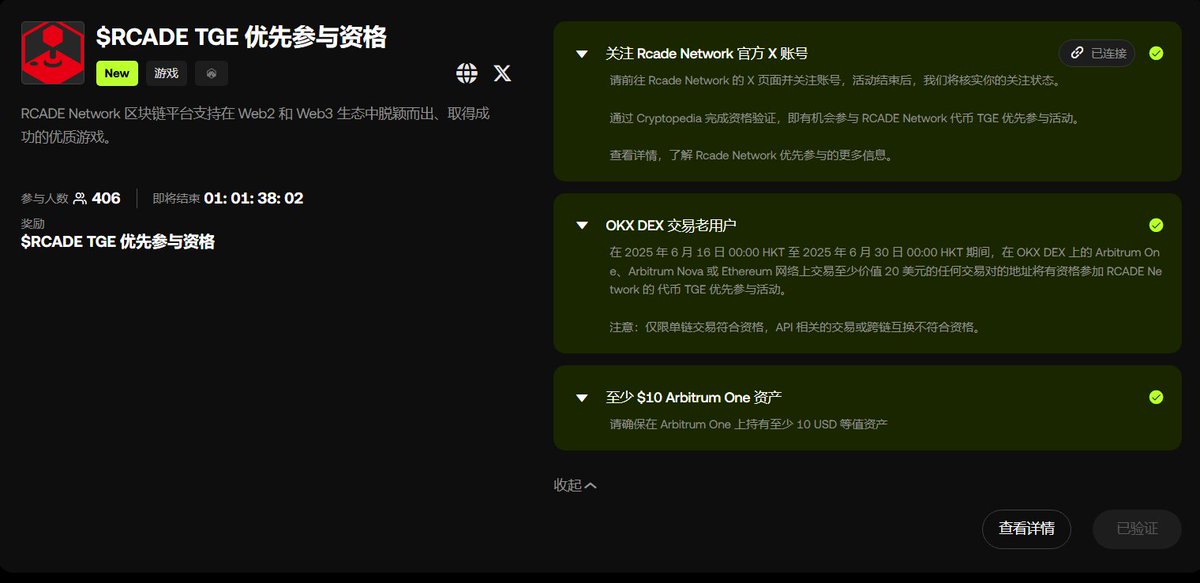The image size is (1200, 583).
Task: Click the participant count 406
Action: 106,198
